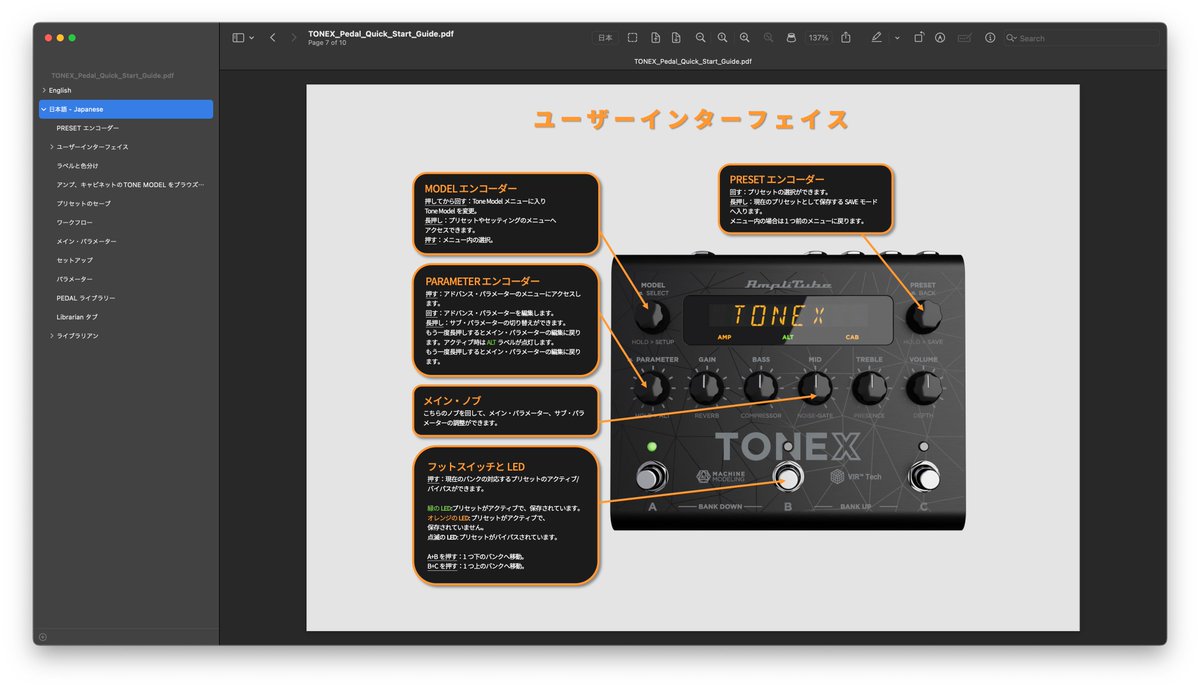Show the Markup toolbar circle-A icon
Viewport: 1200px width, 689px height.
click(940, 38)
